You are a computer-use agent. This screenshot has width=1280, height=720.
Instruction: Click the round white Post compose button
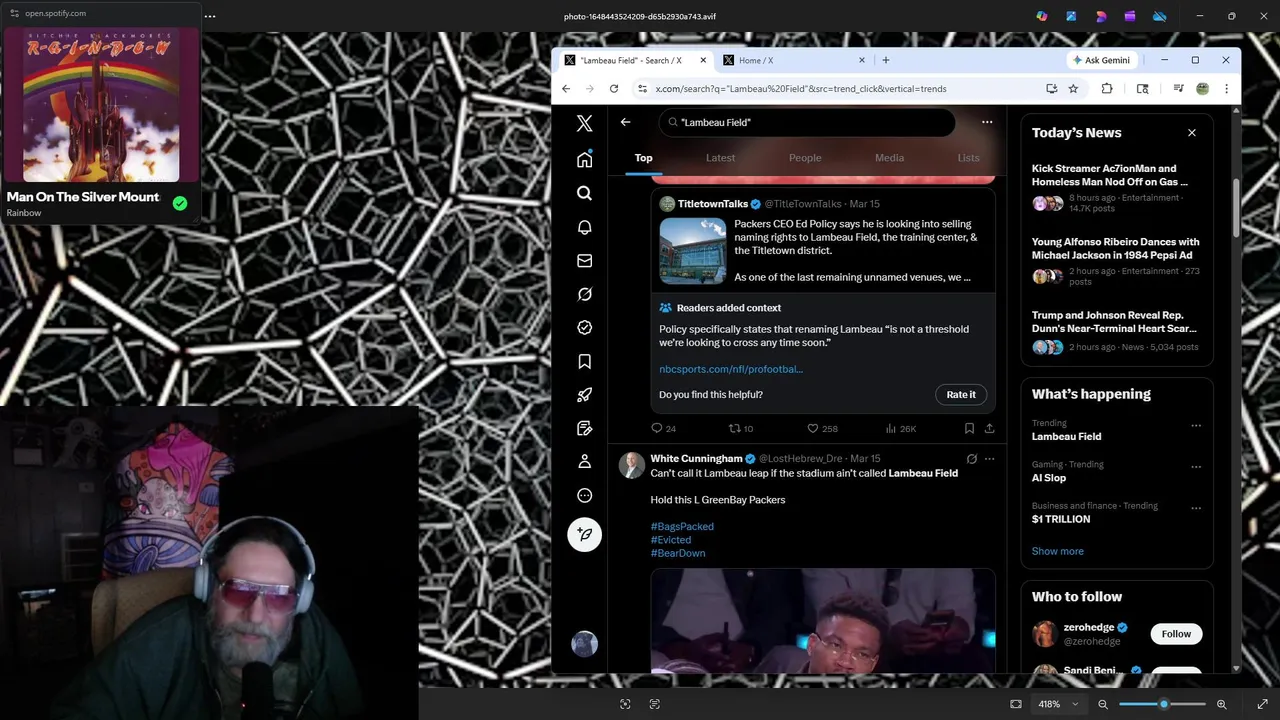pyautogui.click(x=585, y=534)
